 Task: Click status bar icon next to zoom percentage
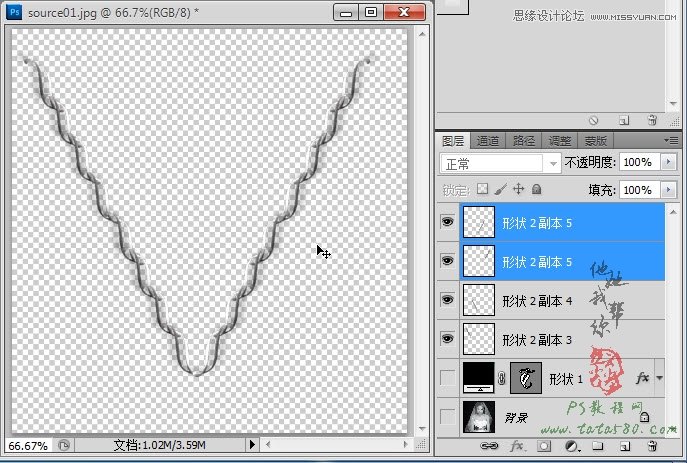click(64, 445)
